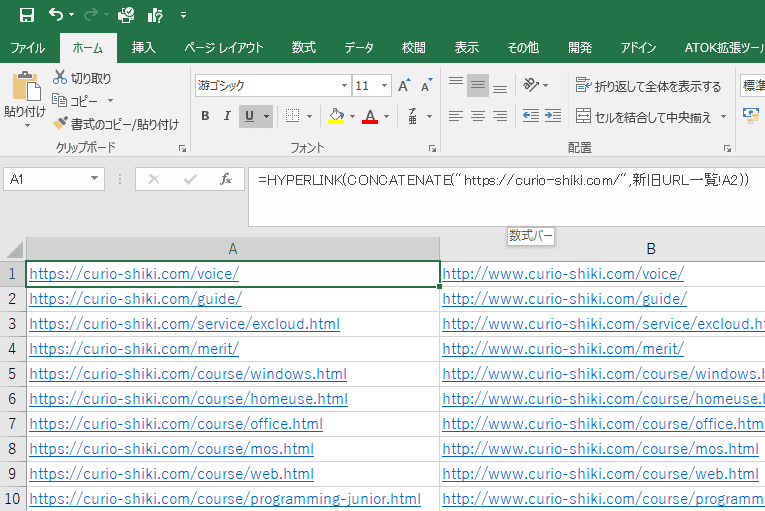Click the increase indent icon
The width and height of the screenshot is (765, 511).
[552, 116]
